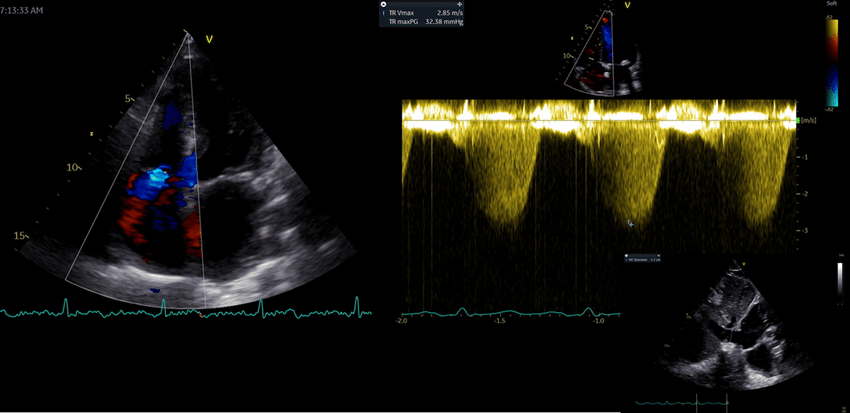This screenshot has height=413, width=850.
Task: Click the -2.0 time marker on the Doppler axis
Action: click(403, 321)
